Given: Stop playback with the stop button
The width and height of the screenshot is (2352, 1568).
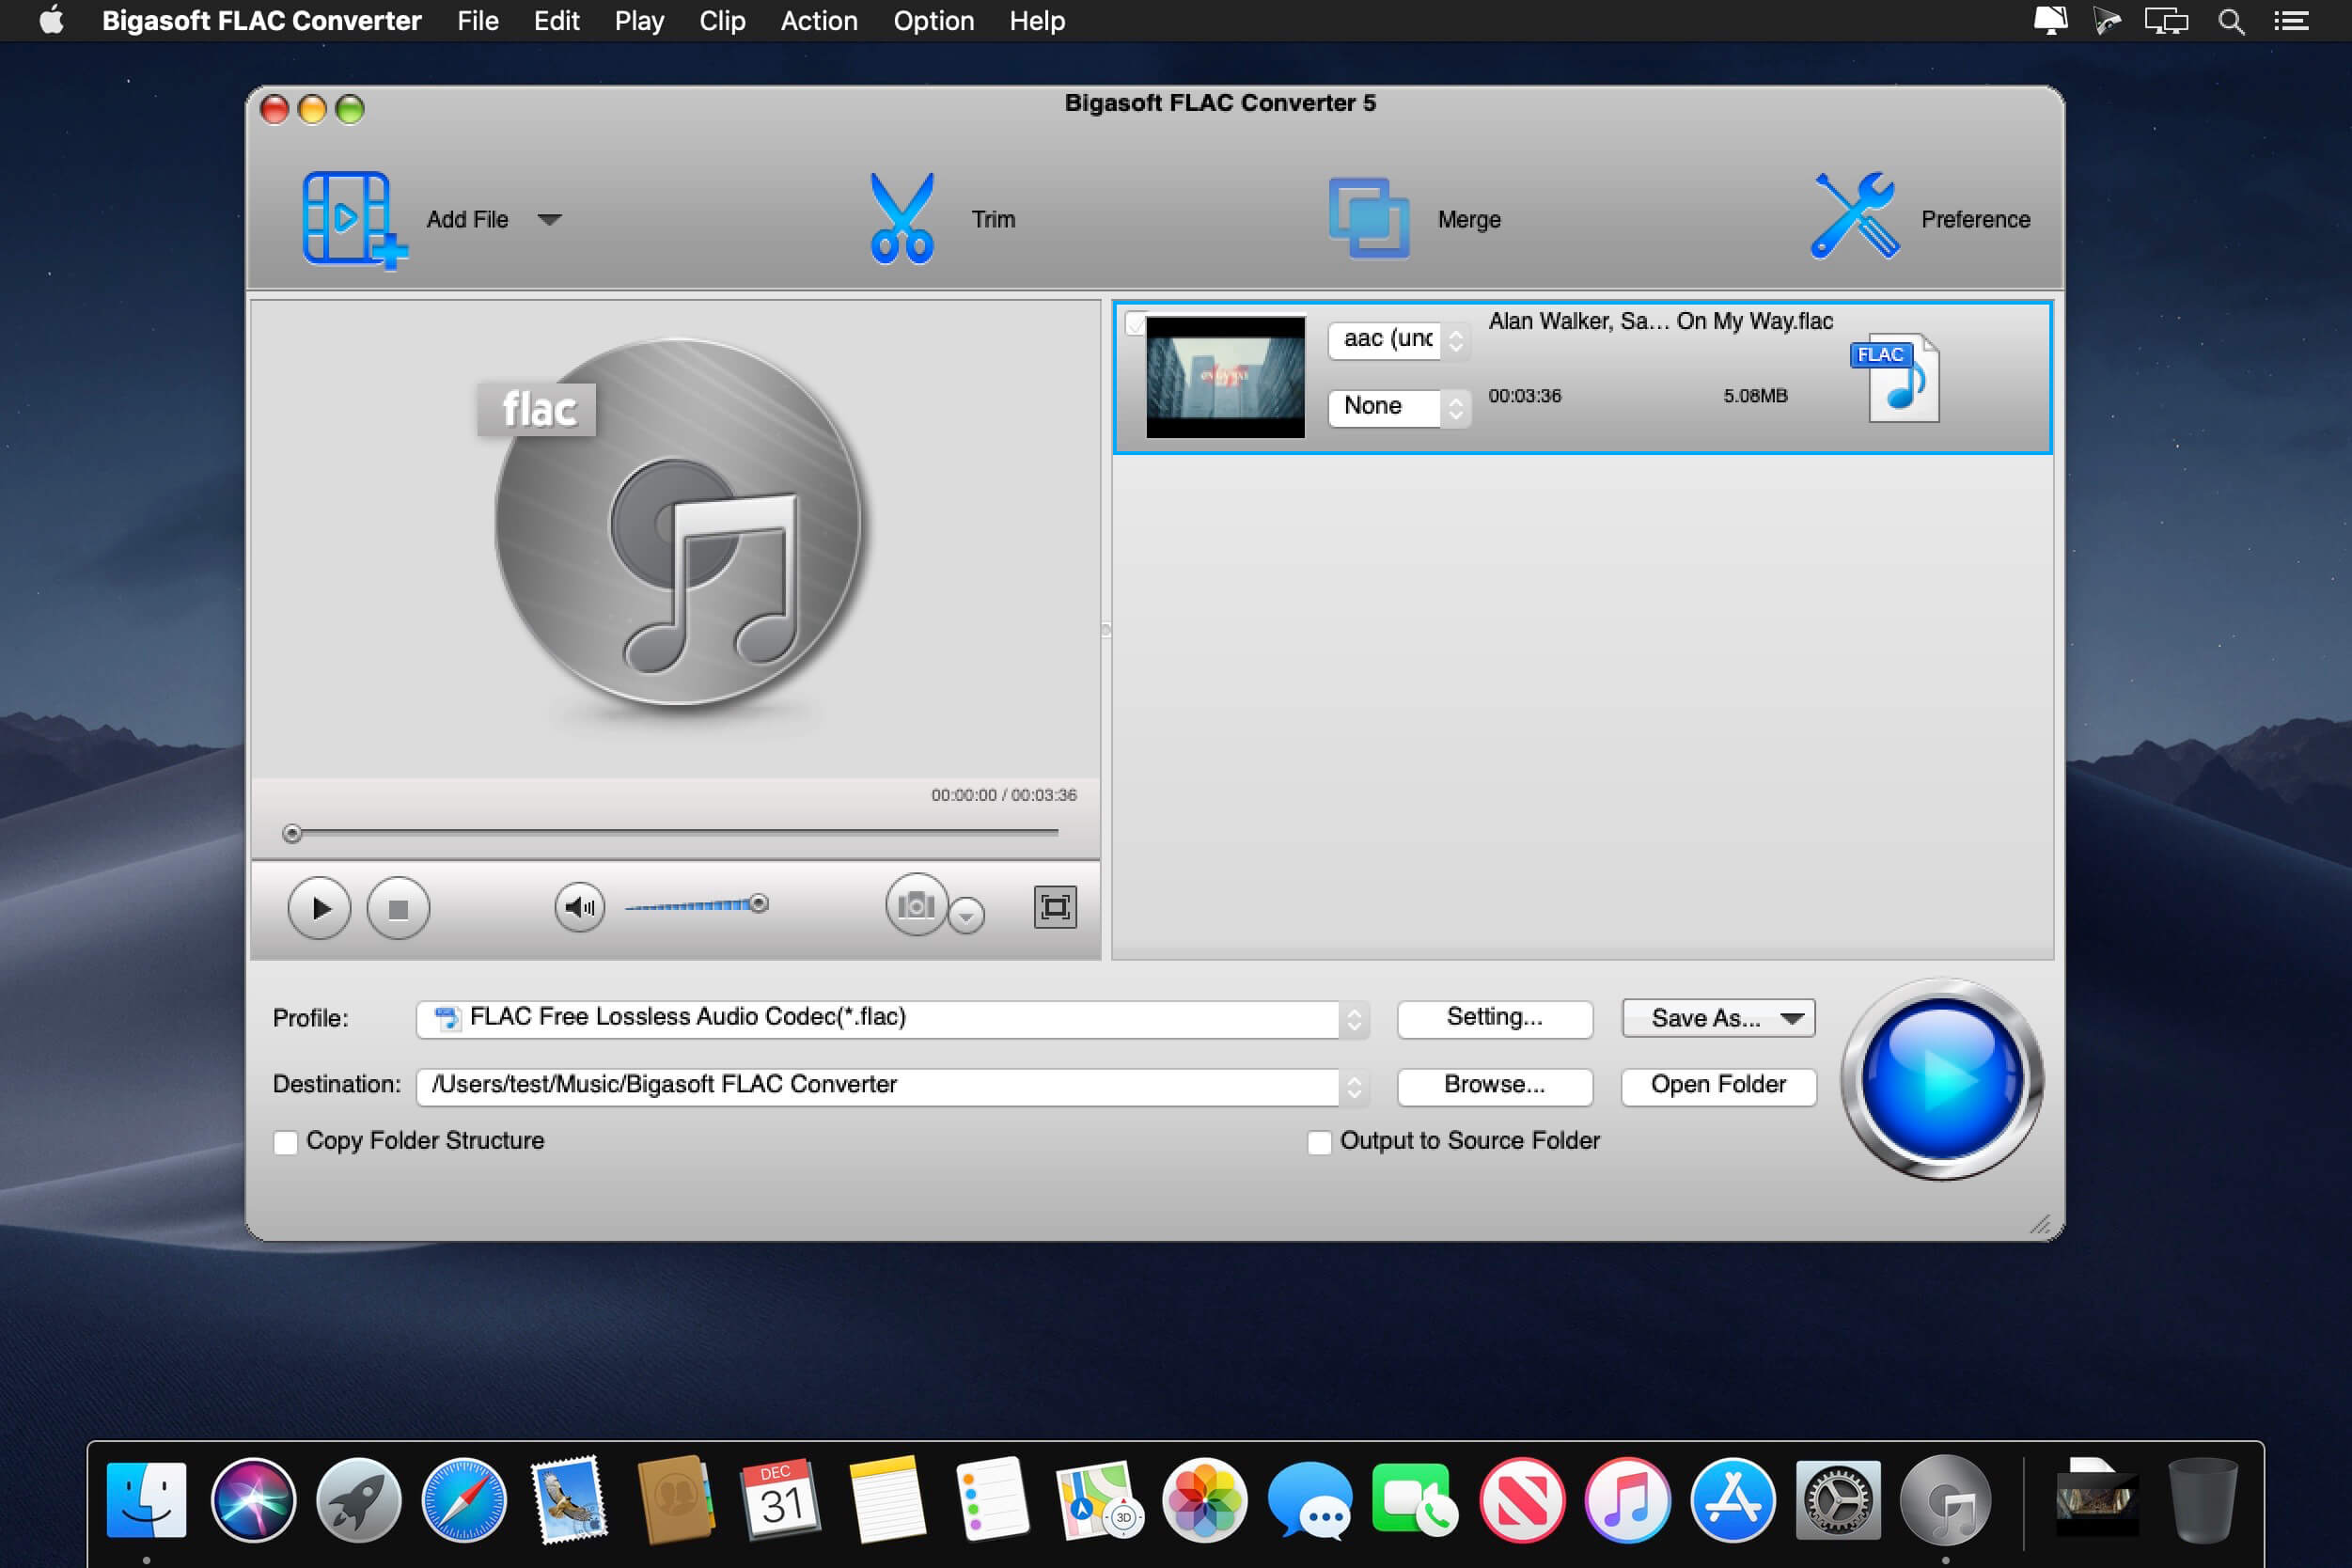Looking at the screenshot, I should [x=398, y=908].
